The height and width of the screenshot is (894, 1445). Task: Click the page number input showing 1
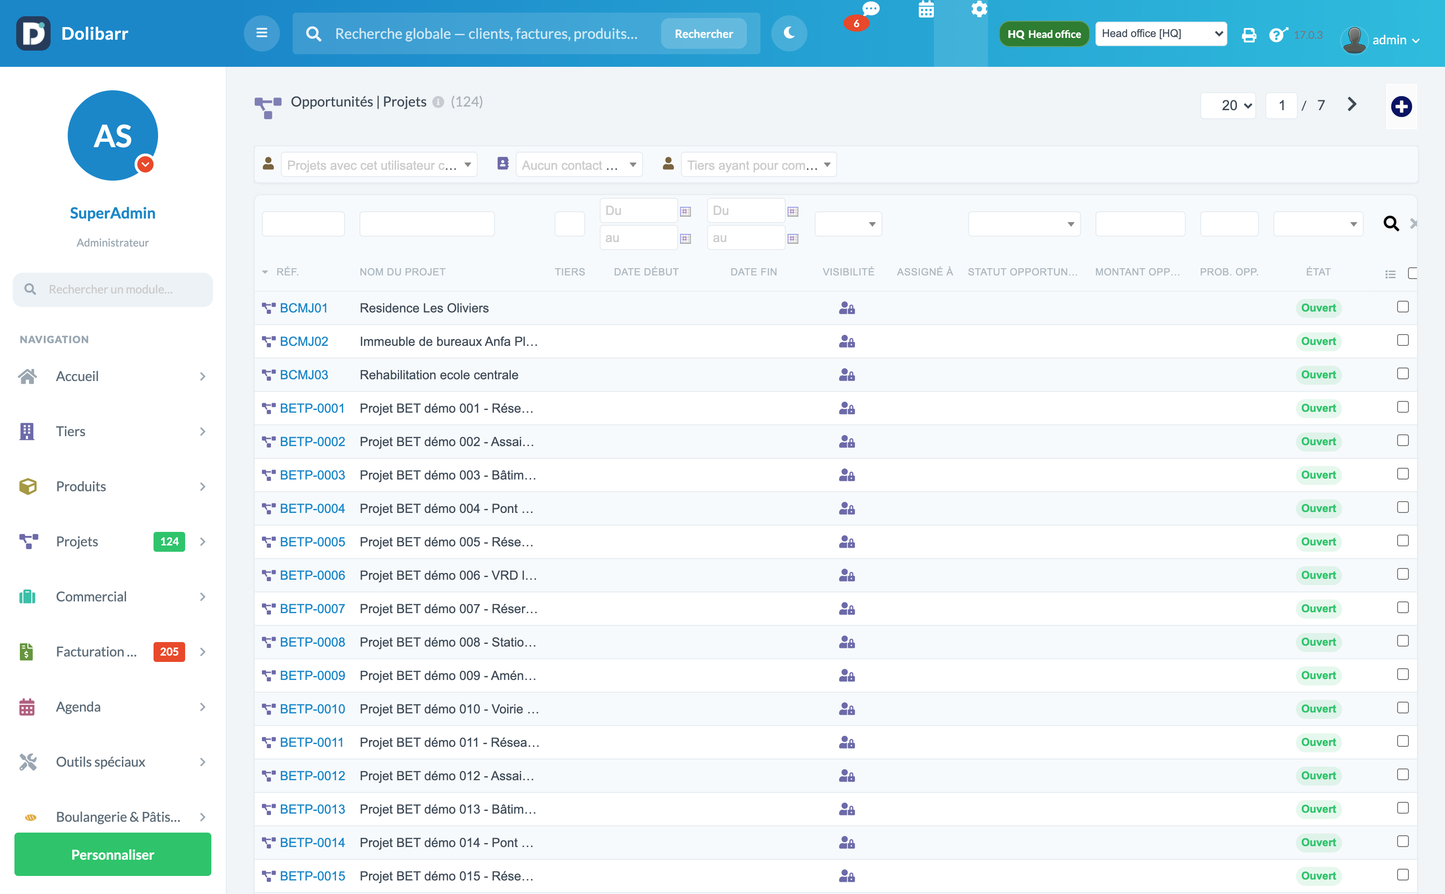[x=1281, y=105]
